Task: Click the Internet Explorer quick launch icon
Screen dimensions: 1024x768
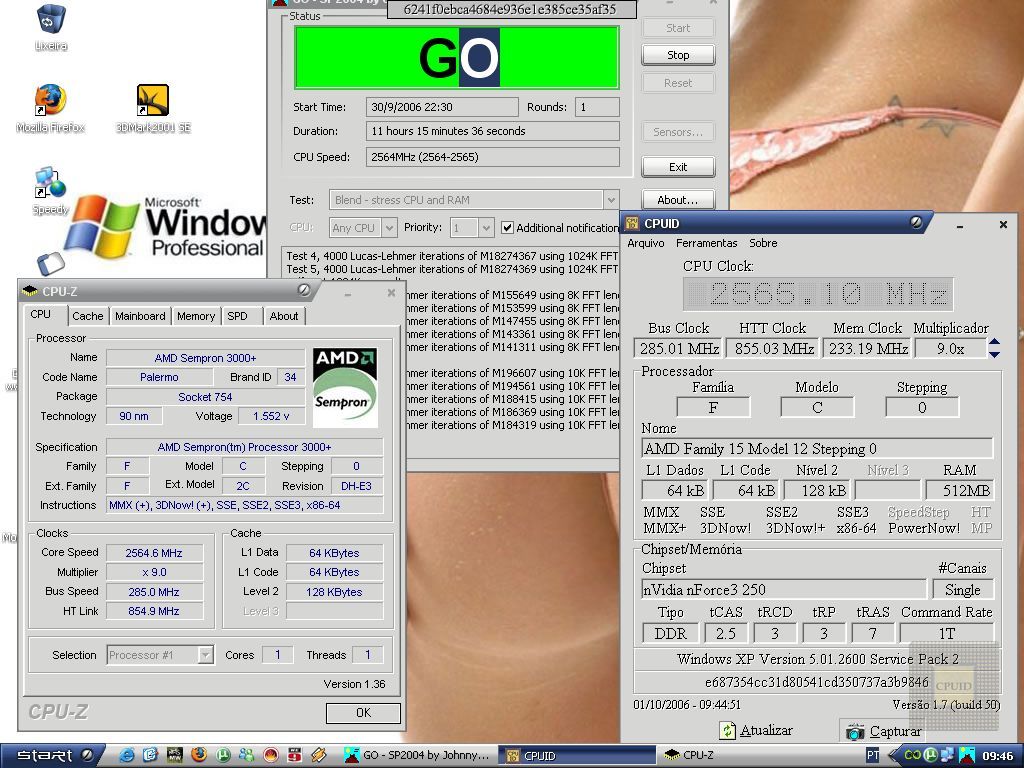Action: pyautogui.click(x=127, y=755)
